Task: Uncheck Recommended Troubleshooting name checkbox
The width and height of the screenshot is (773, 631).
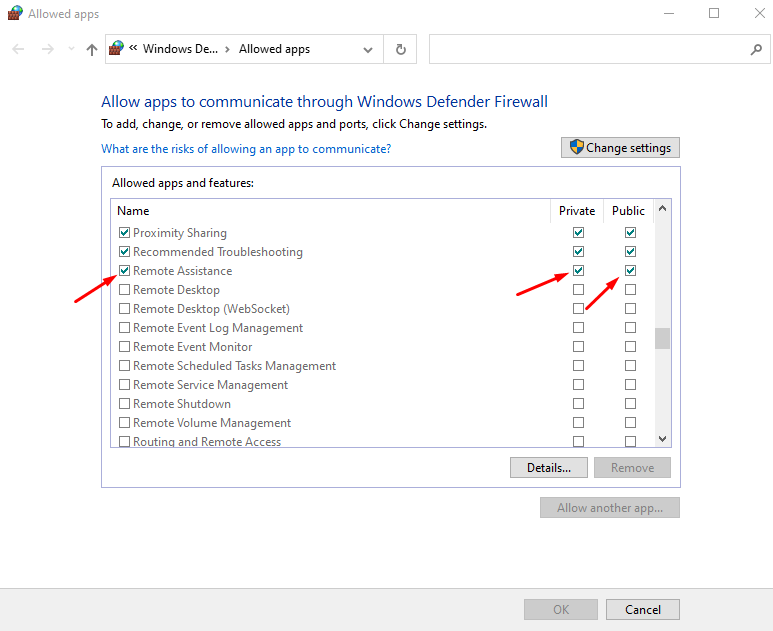Action: pyautogui.click(x=124, y=251)
